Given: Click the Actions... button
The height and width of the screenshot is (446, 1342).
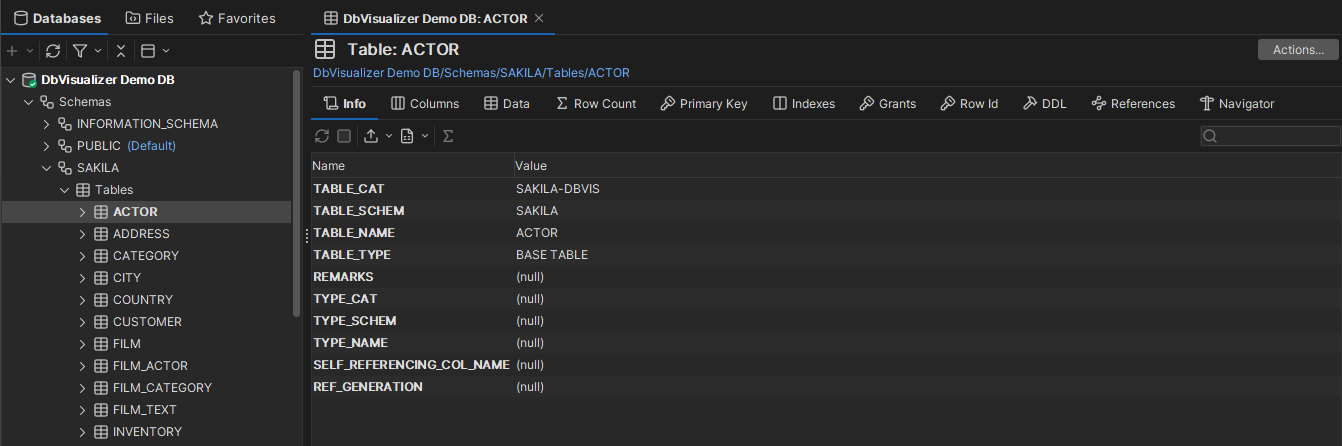Looking at the screenshot, I should tap(1297, 50).
